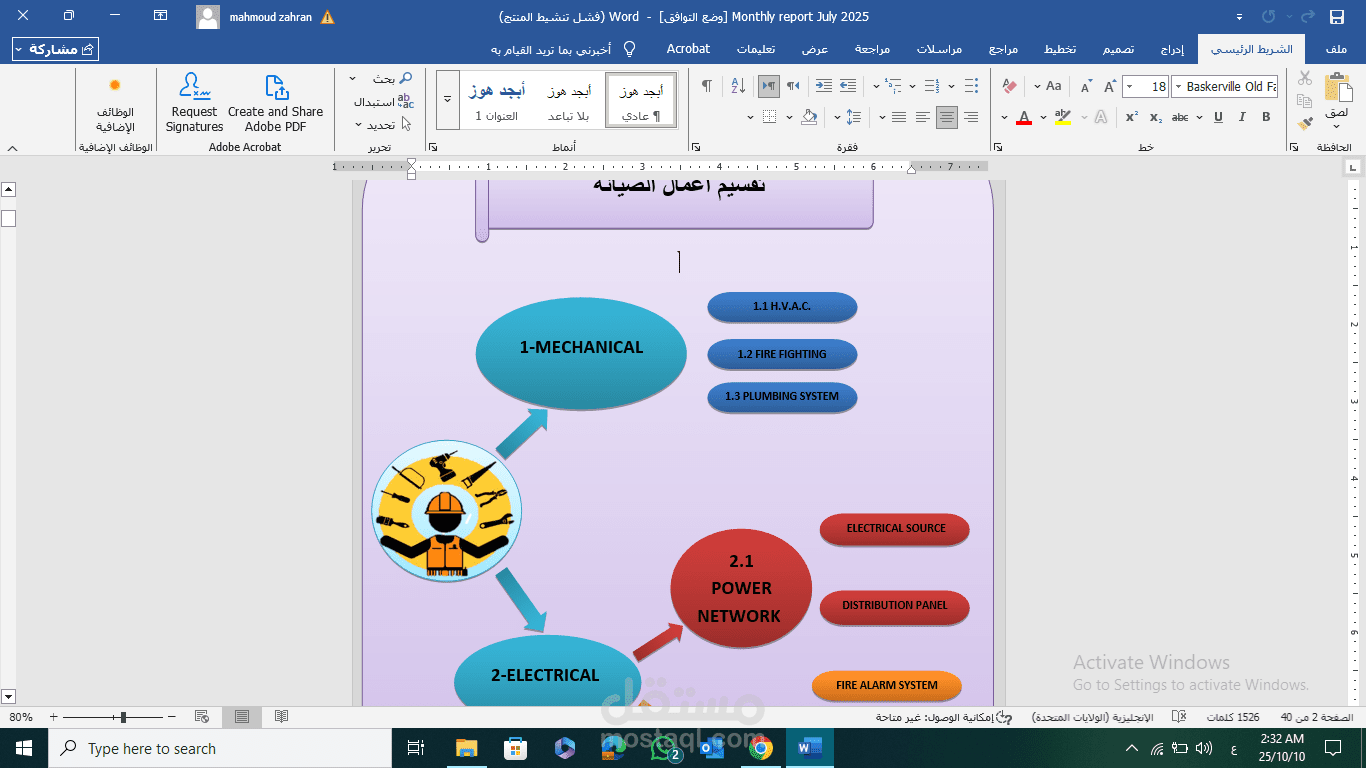The width and height of the screenshot is (1366, 768).
Task: Click the Cut scissors icon
Action: [1304, 78]
